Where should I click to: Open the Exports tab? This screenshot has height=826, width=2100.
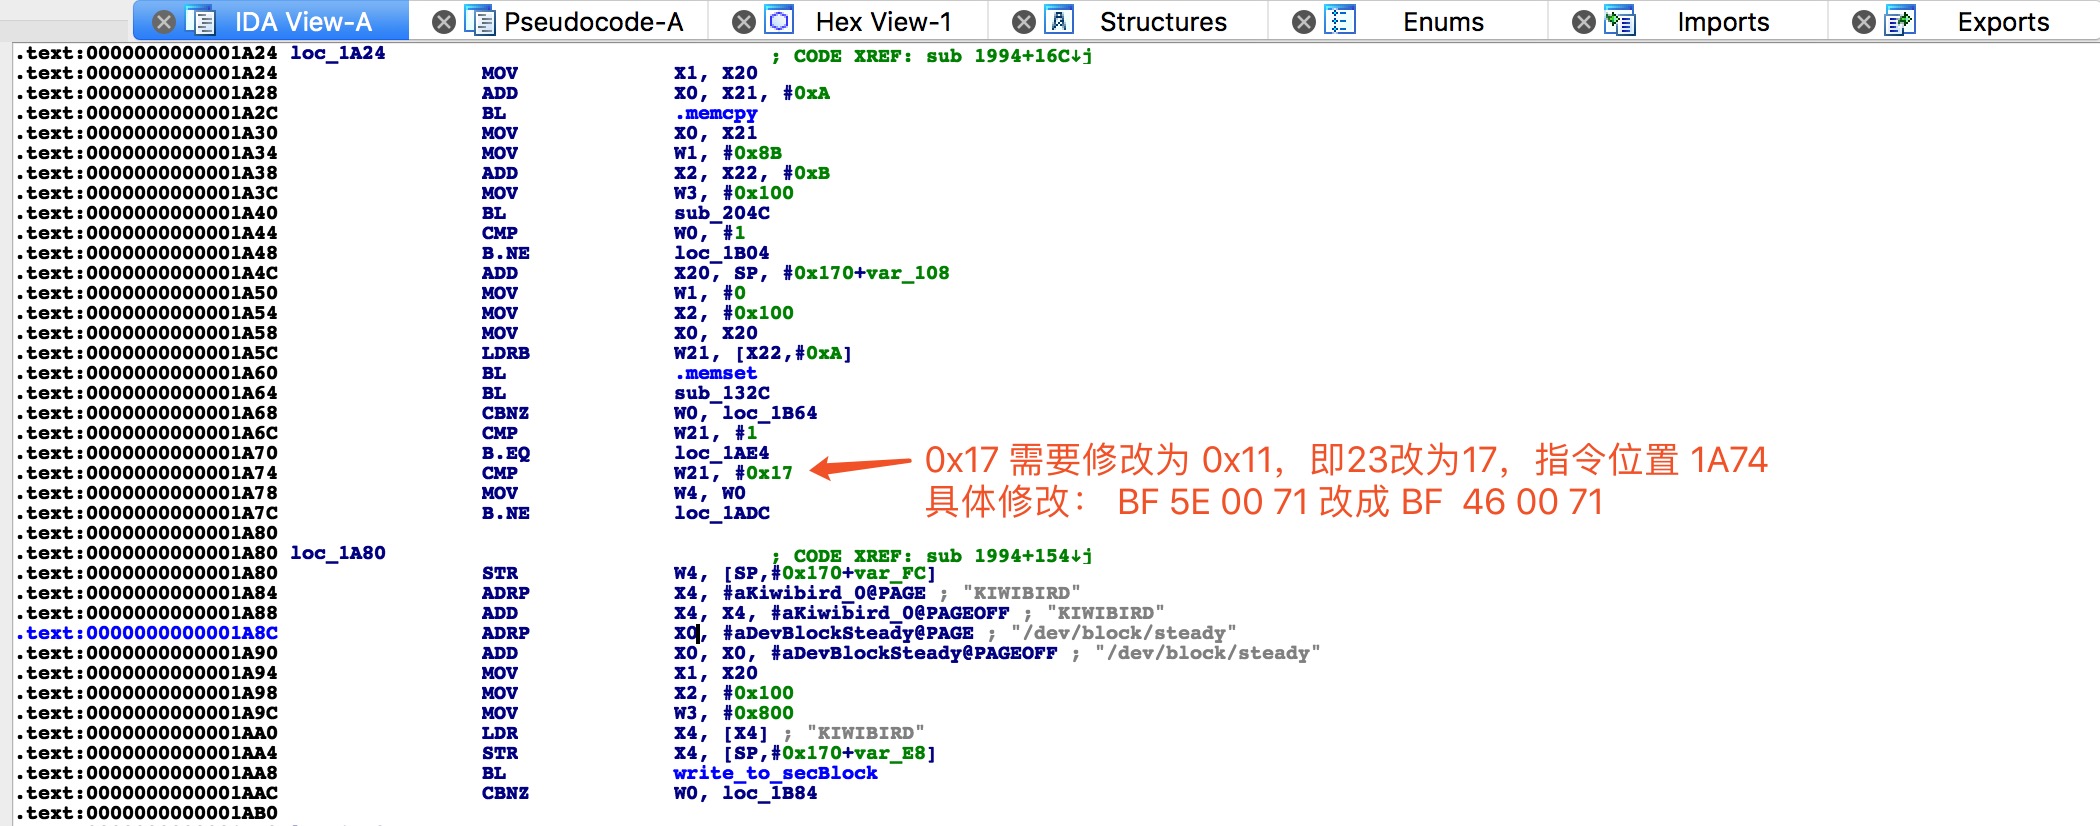click(x=2003, y=22)
